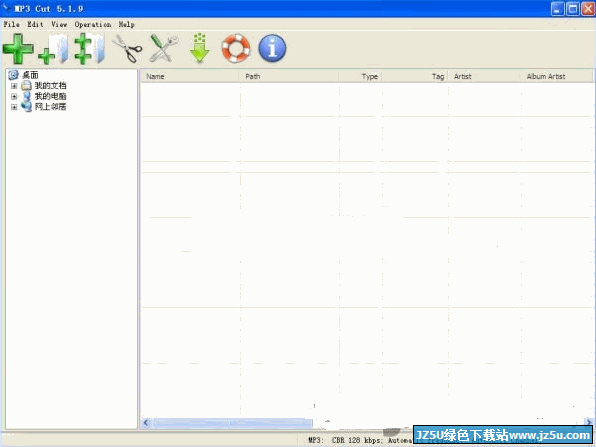
Task: Open the File menu
Action: [11, 24]
